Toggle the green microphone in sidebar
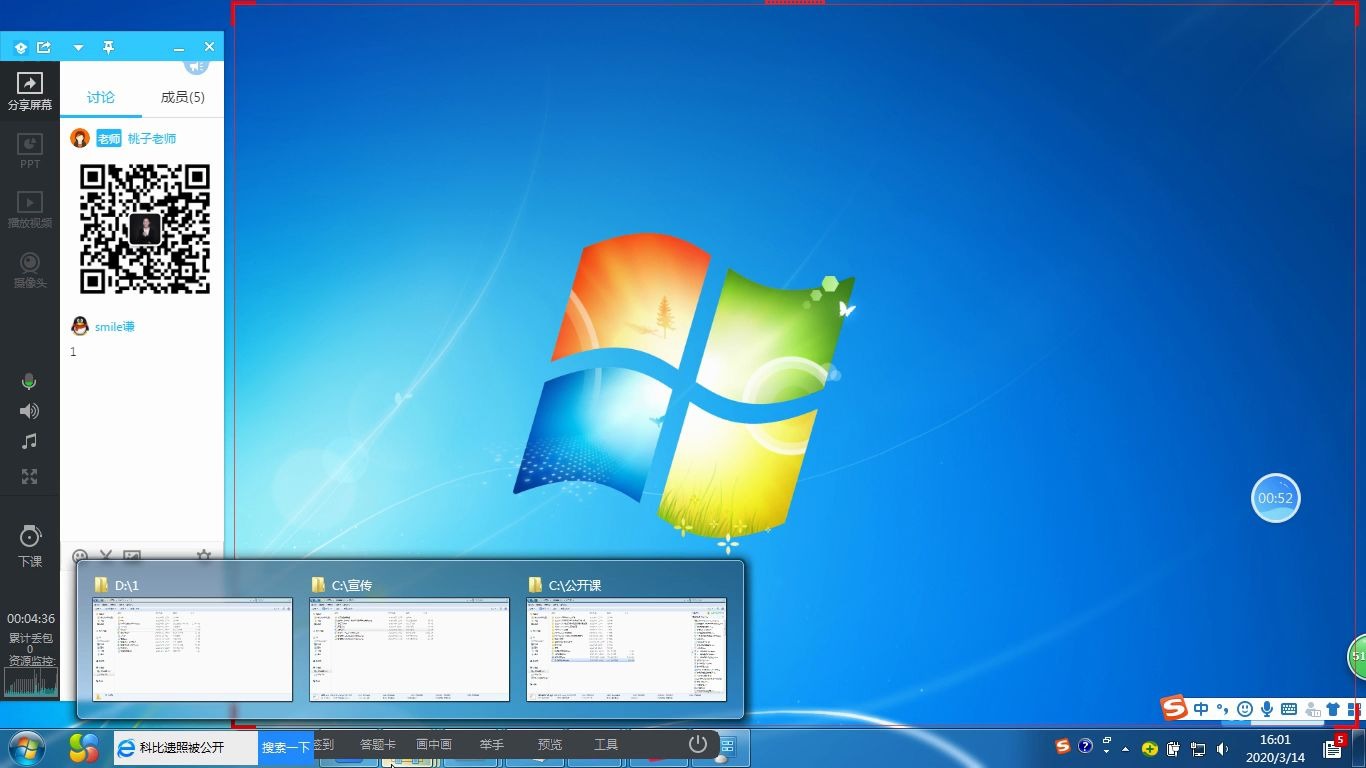This screenshot has width=1366, height=768. coord(30,381)
